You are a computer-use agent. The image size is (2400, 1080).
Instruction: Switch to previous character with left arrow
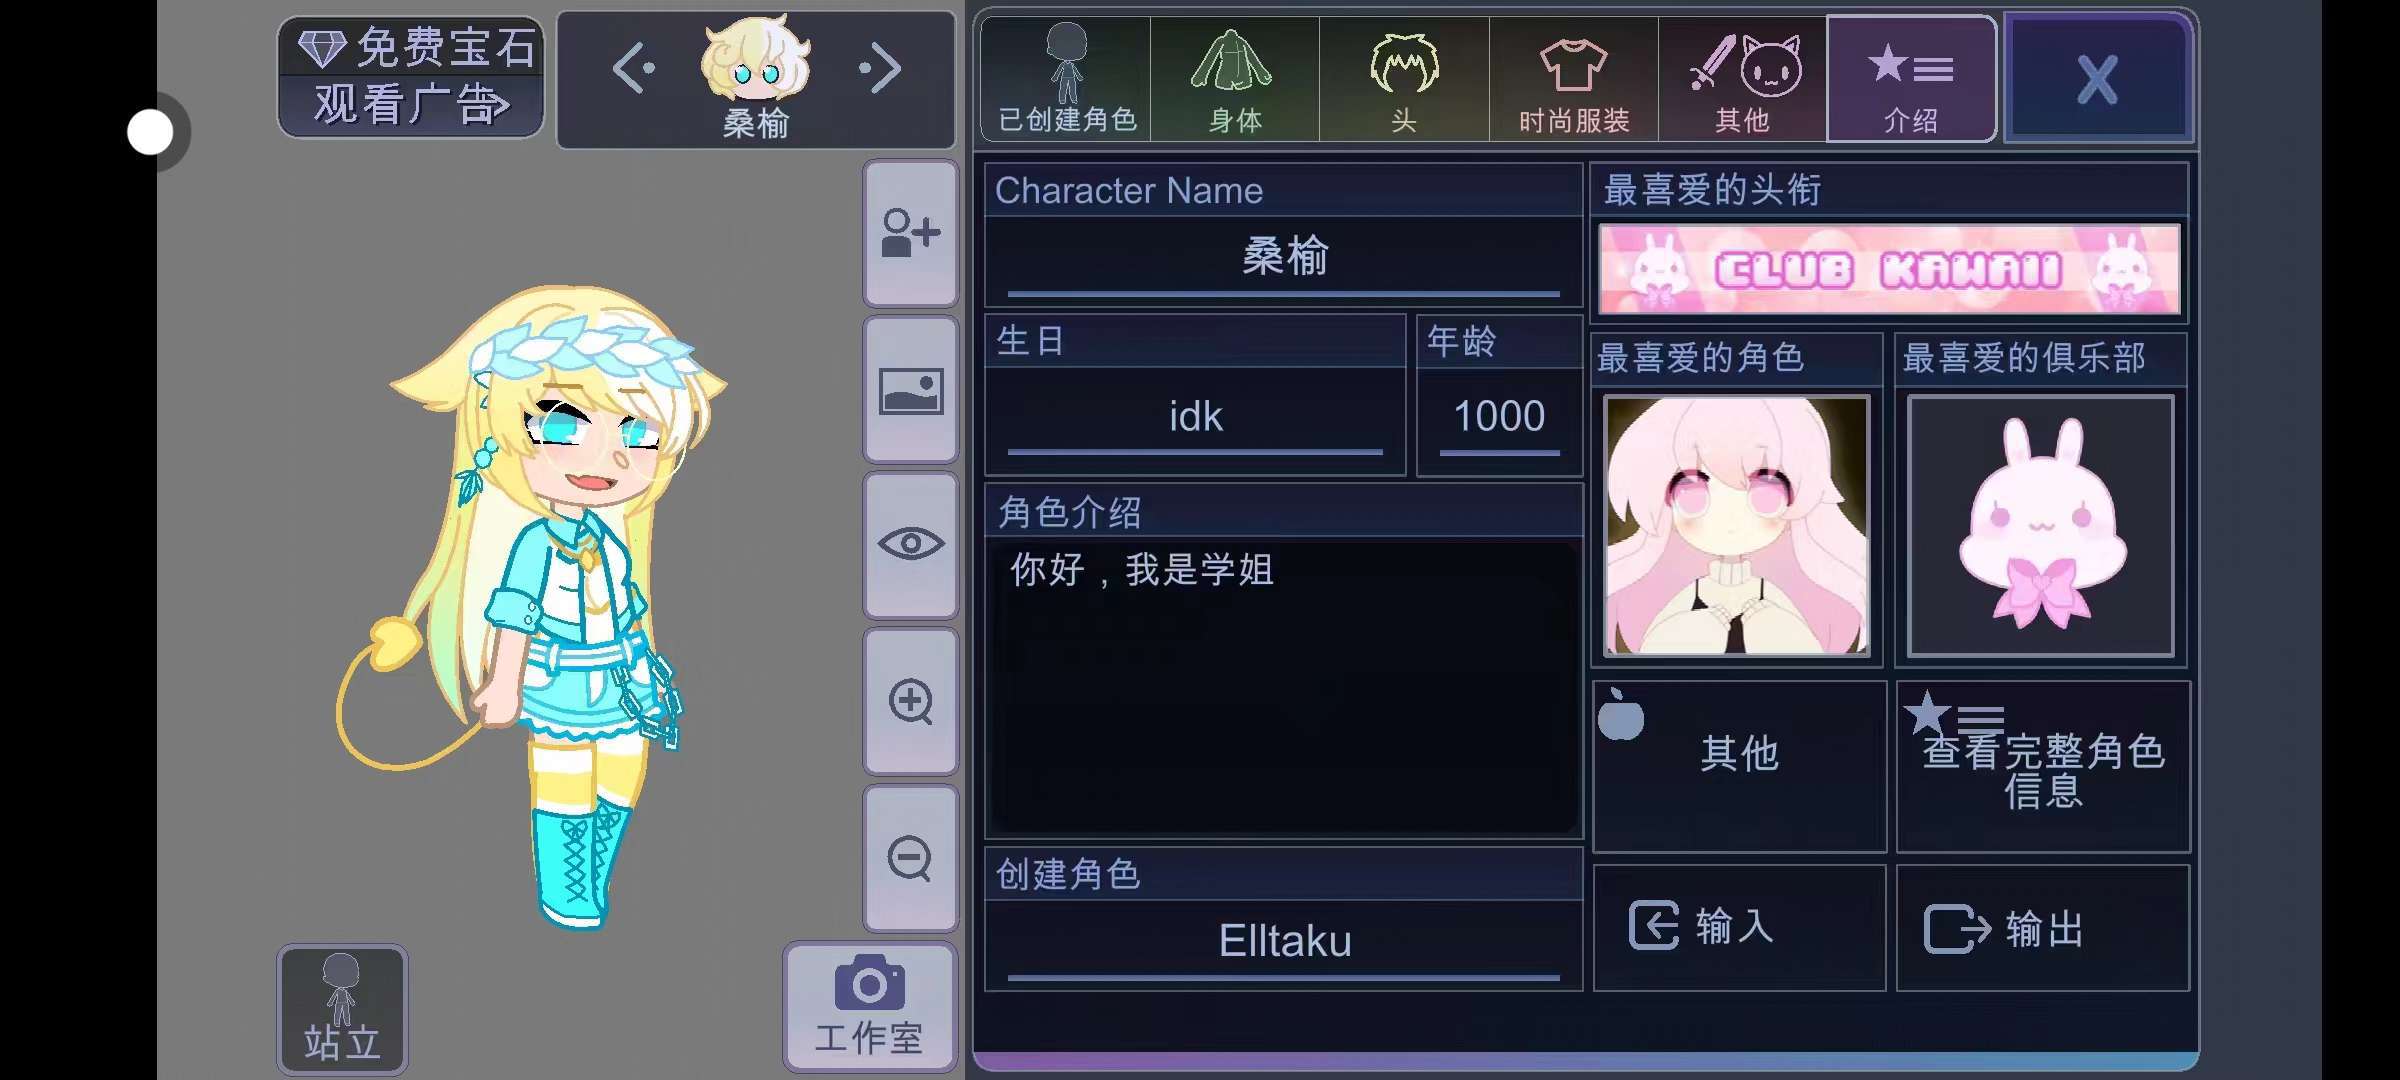(634, 69)
